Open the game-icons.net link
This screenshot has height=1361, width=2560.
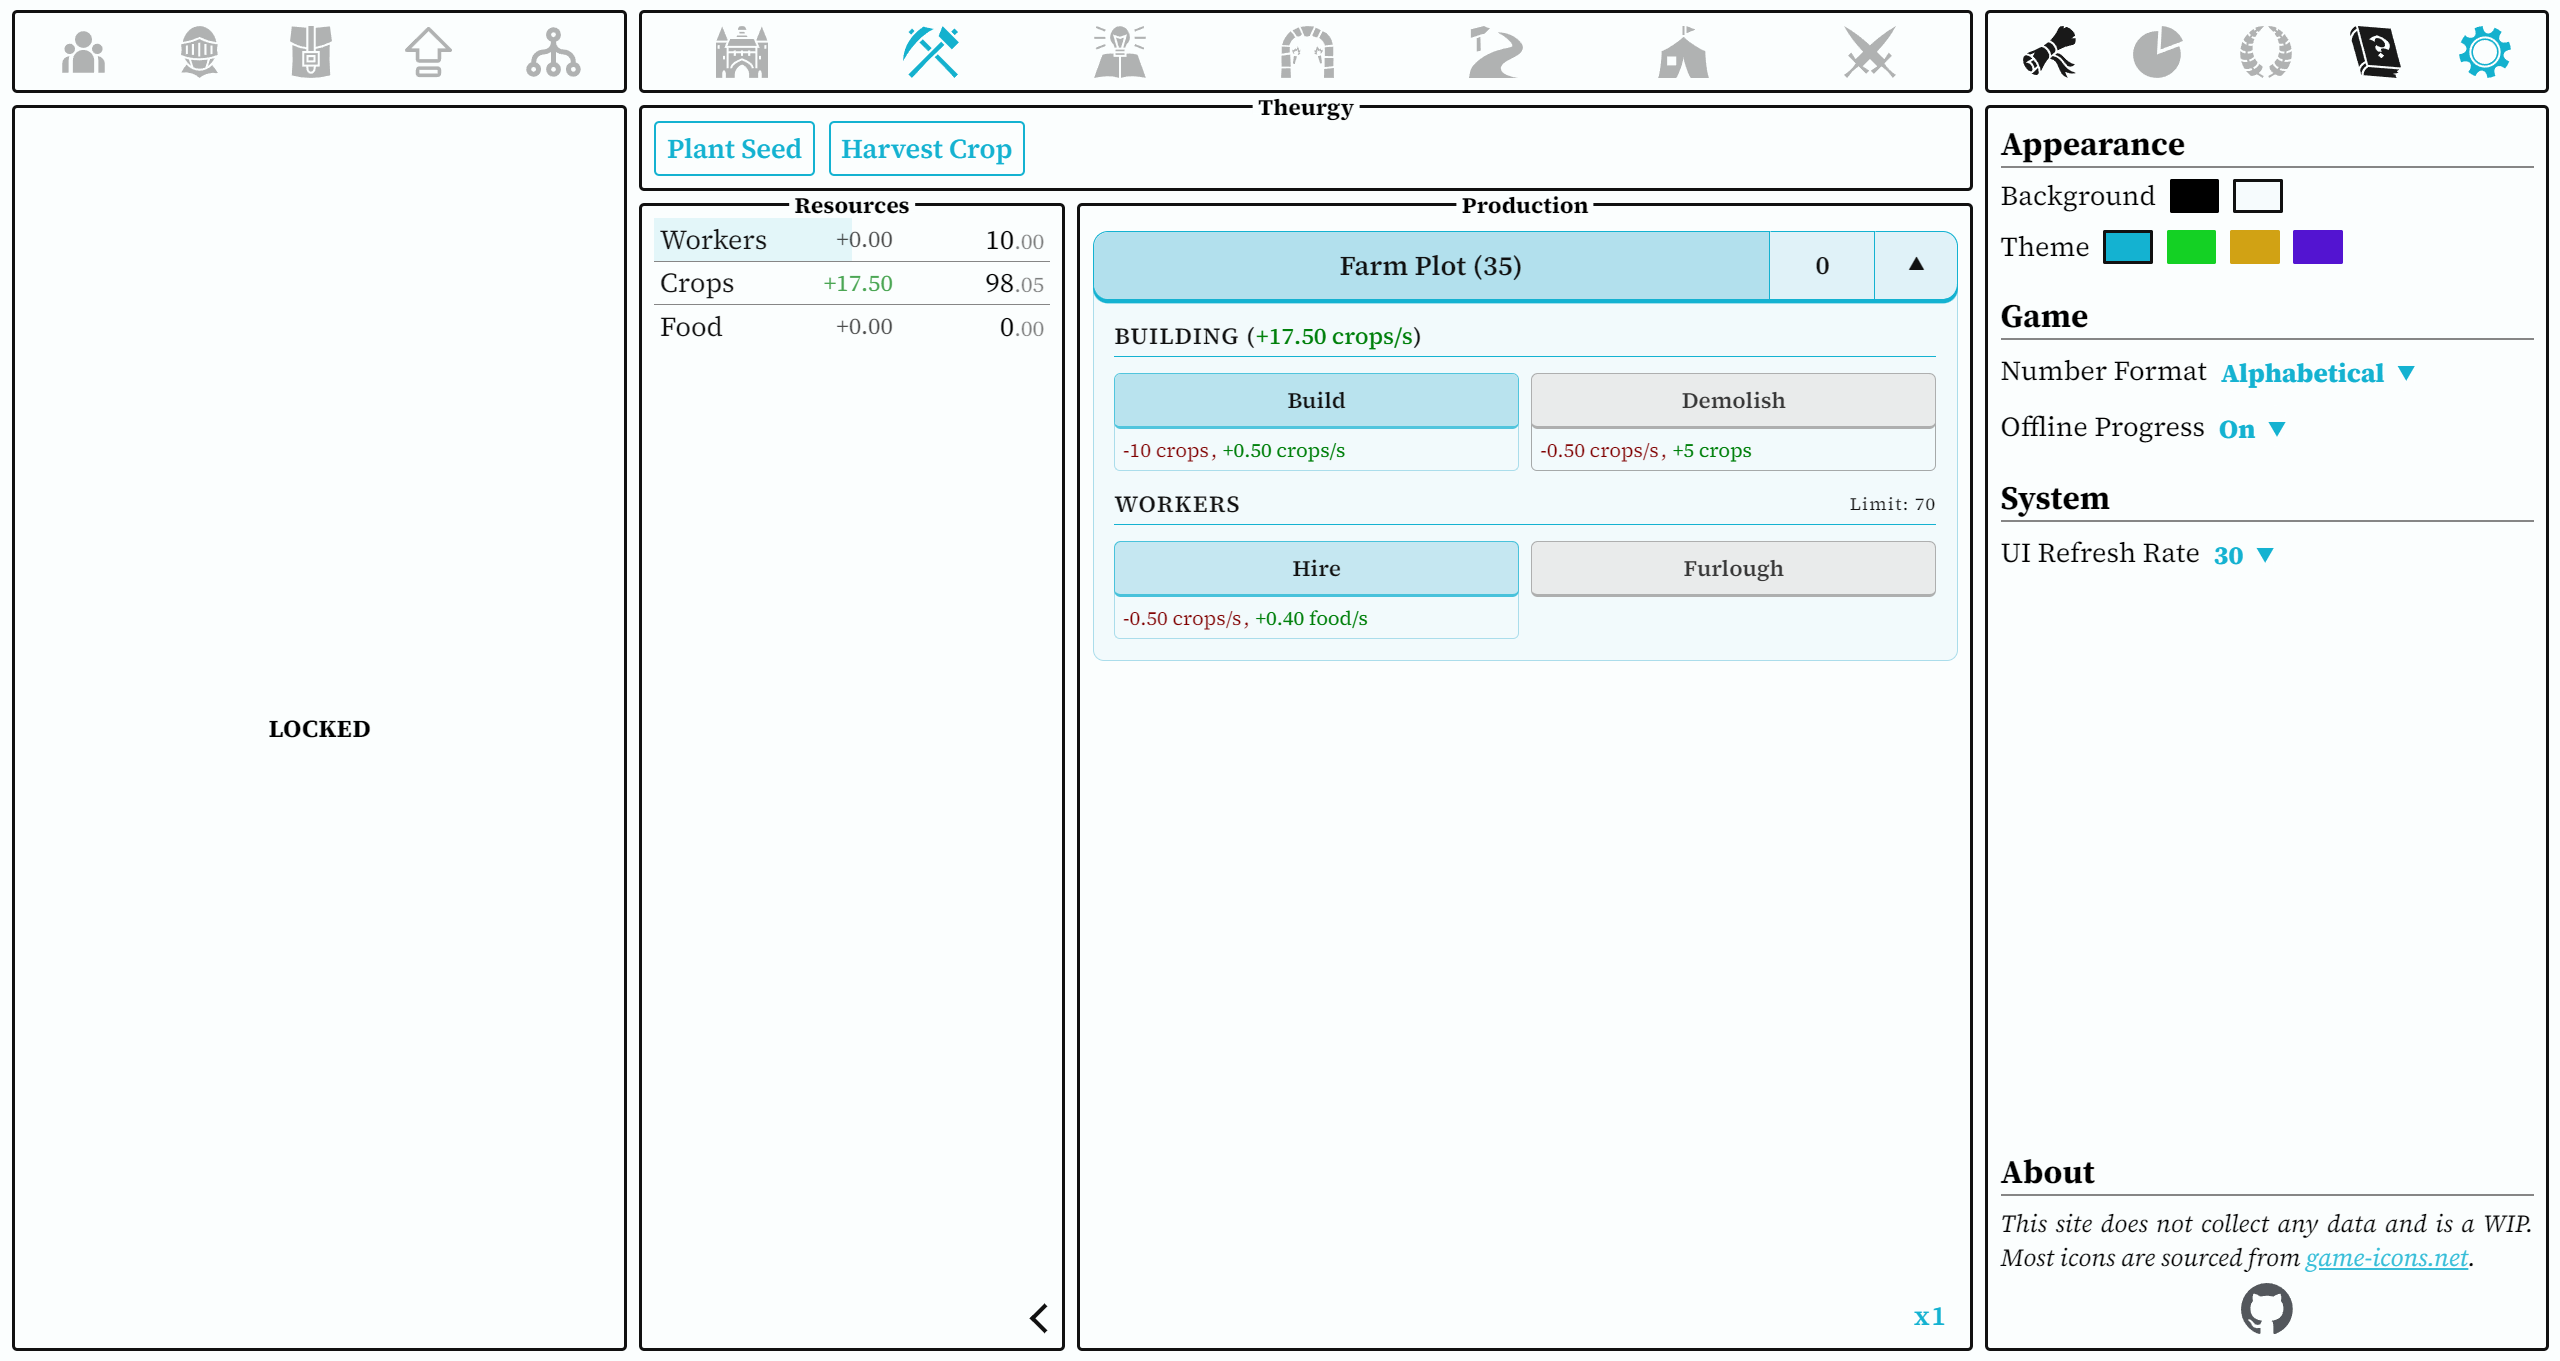[2386, 1258]
